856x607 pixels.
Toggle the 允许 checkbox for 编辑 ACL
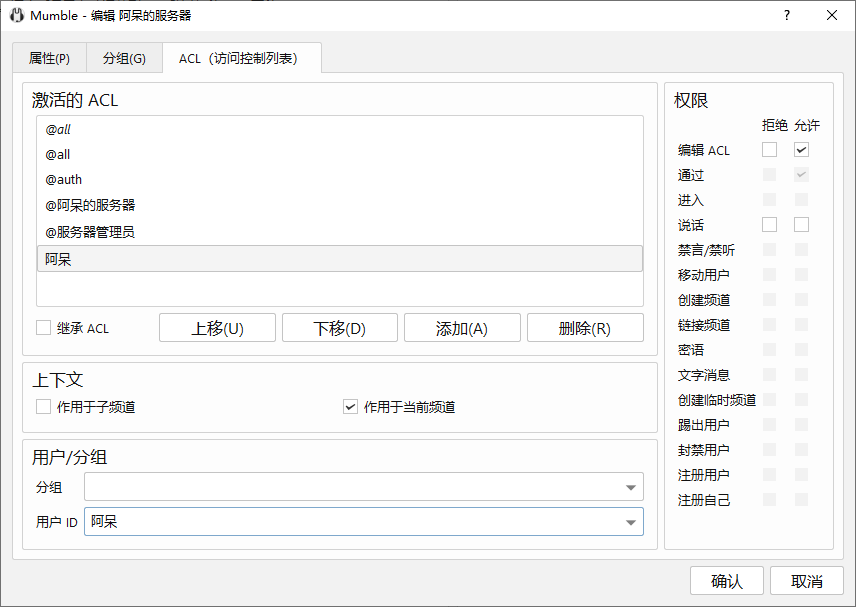[x=801, y=150]
